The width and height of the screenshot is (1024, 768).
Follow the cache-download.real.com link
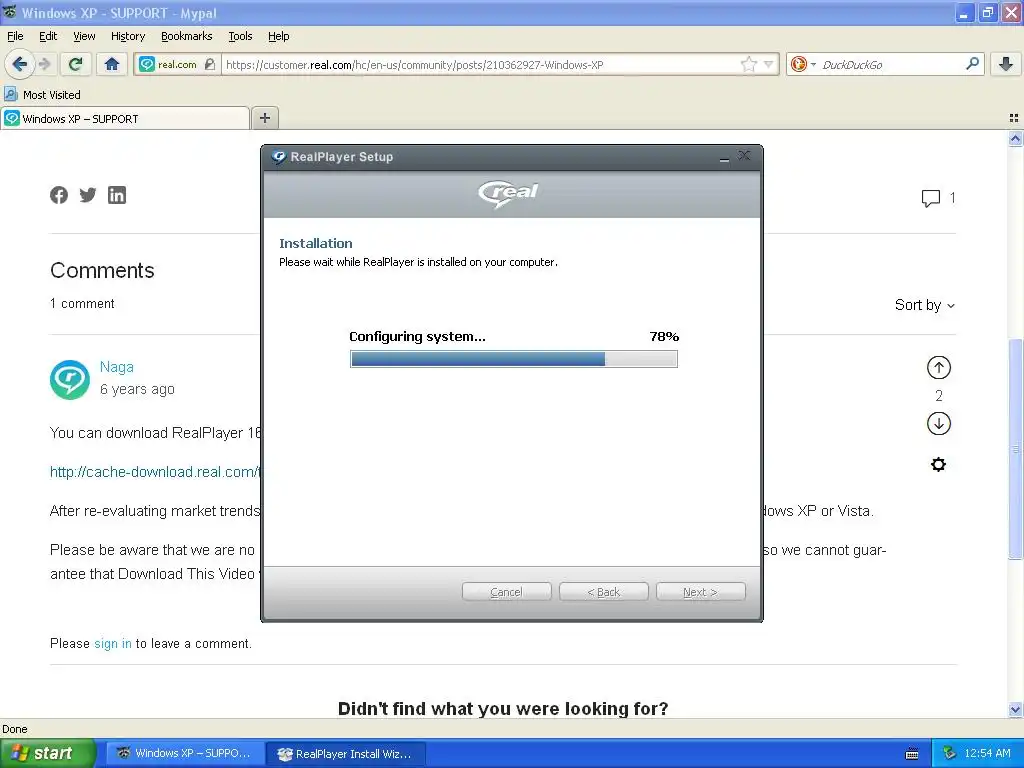(155, 472)
